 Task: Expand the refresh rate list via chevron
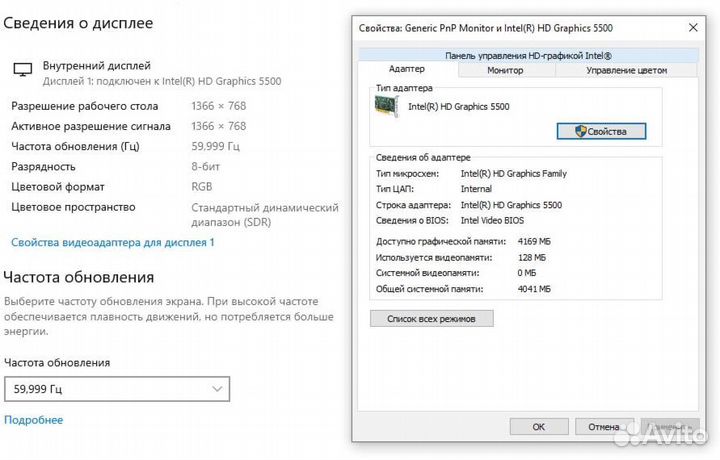click(x=217, y=389)
